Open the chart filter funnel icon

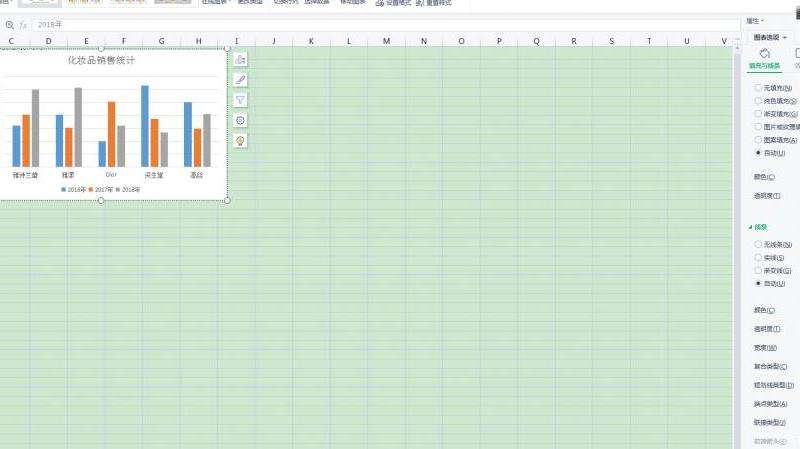click(240, 100)
